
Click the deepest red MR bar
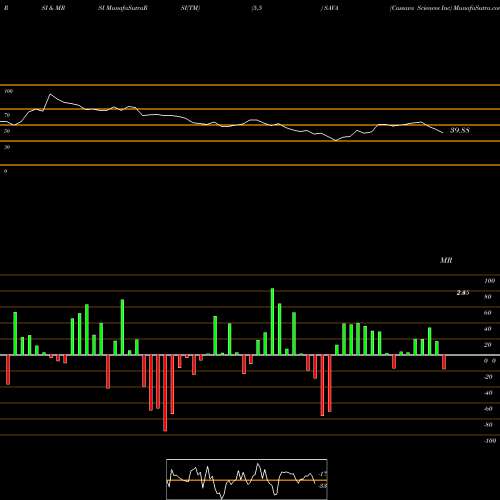165,393
